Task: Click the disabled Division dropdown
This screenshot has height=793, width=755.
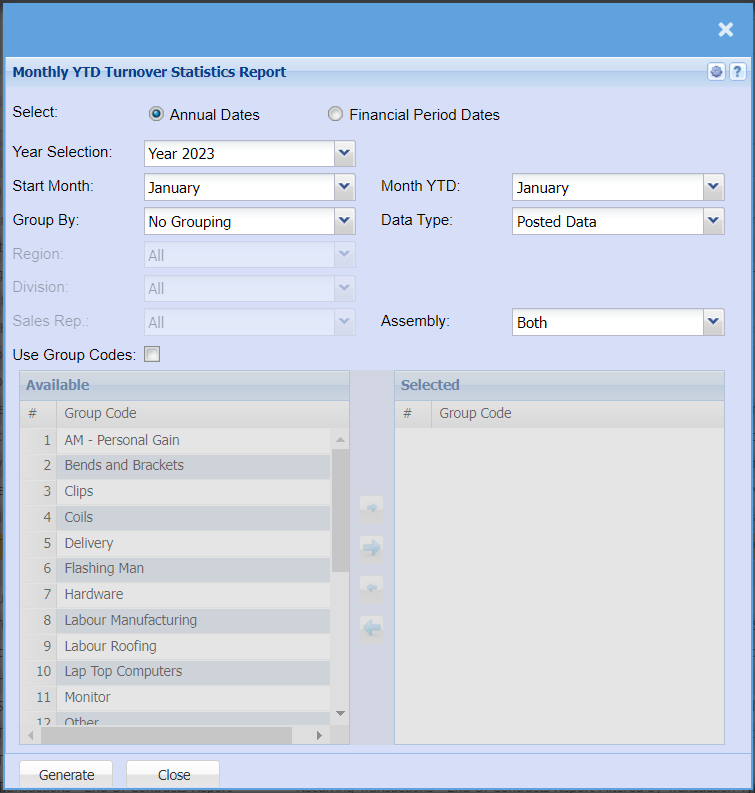Action: [x=249, y=288]
